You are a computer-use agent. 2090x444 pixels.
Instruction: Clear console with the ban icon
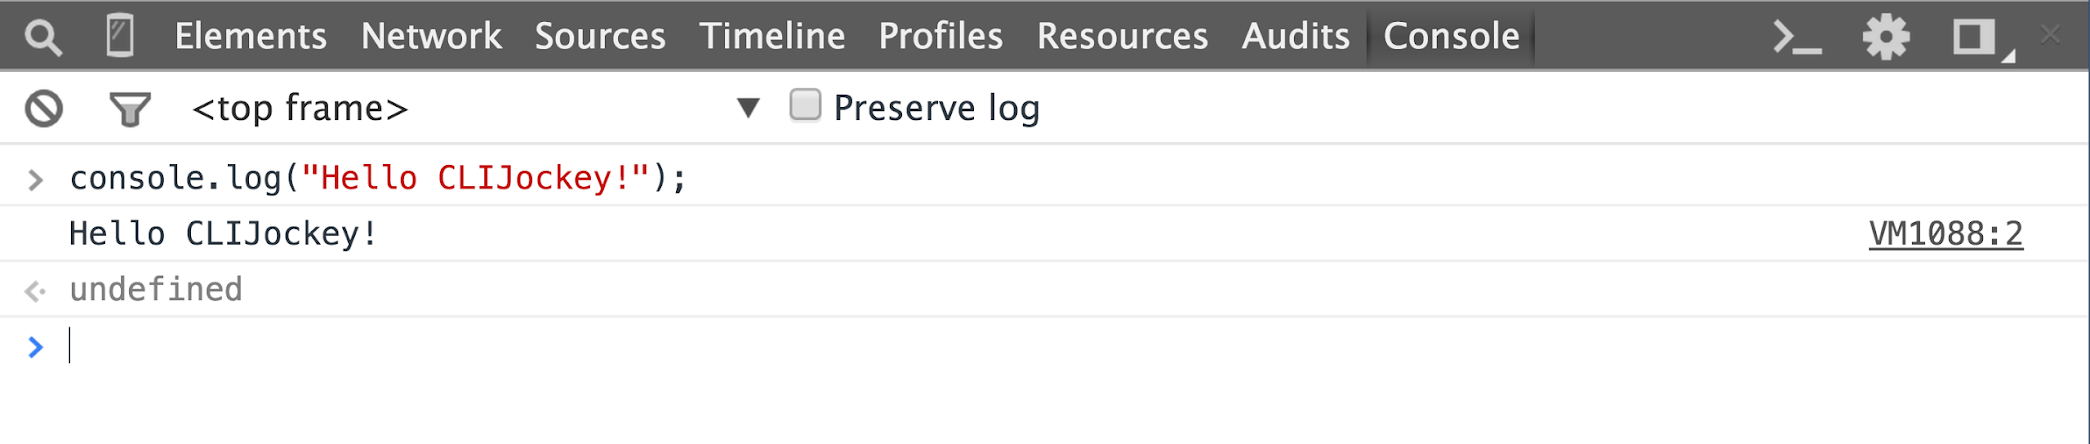click(44, 108)
